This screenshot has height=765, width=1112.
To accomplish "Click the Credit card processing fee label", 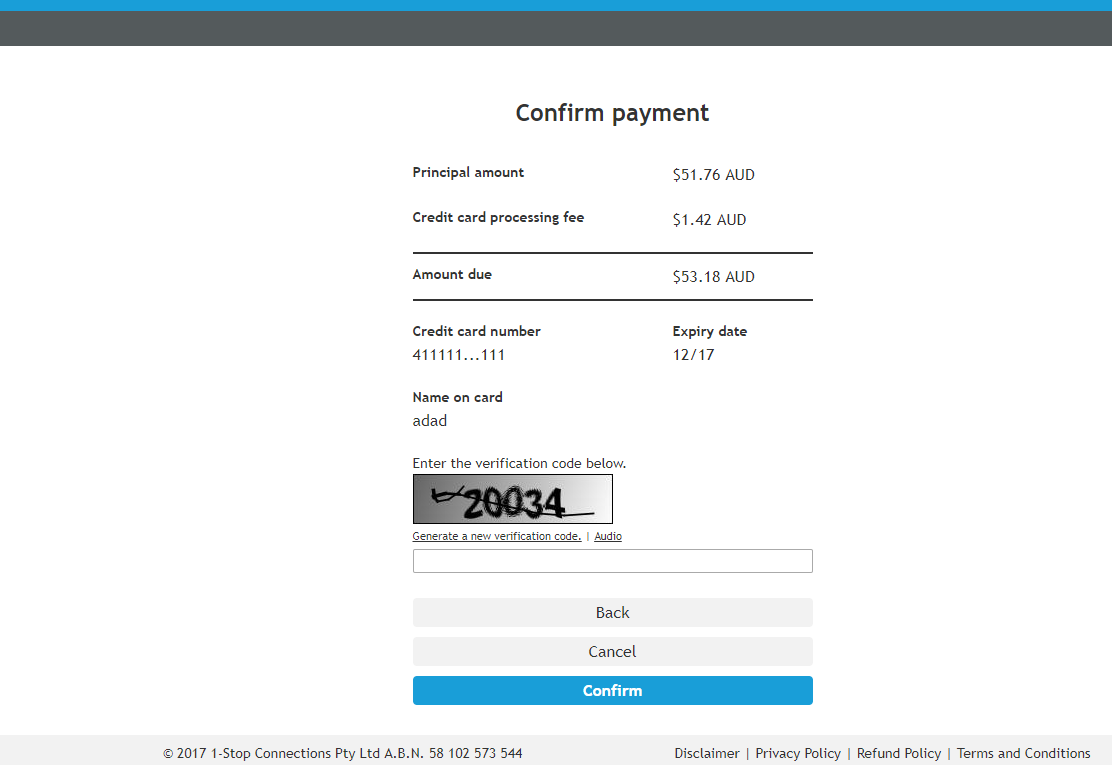I will point(498,218).
